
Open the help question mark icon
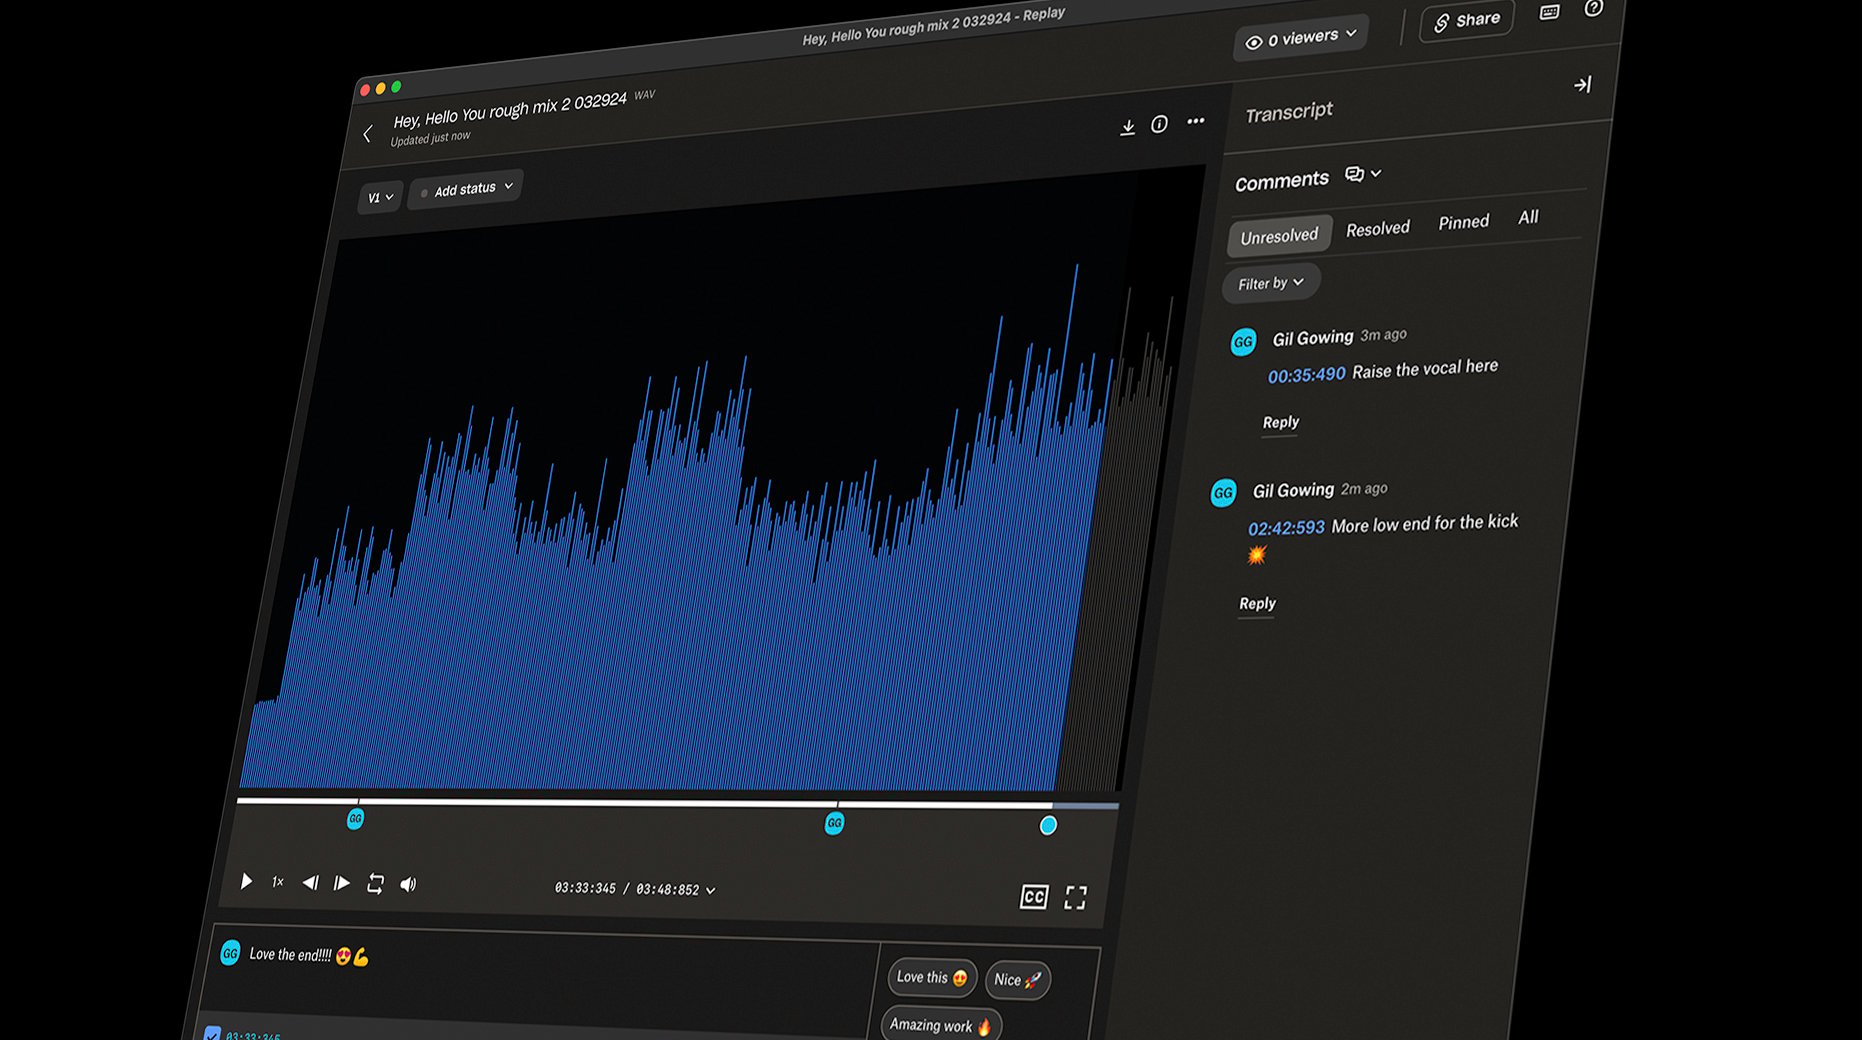(x=1593, y=8)
